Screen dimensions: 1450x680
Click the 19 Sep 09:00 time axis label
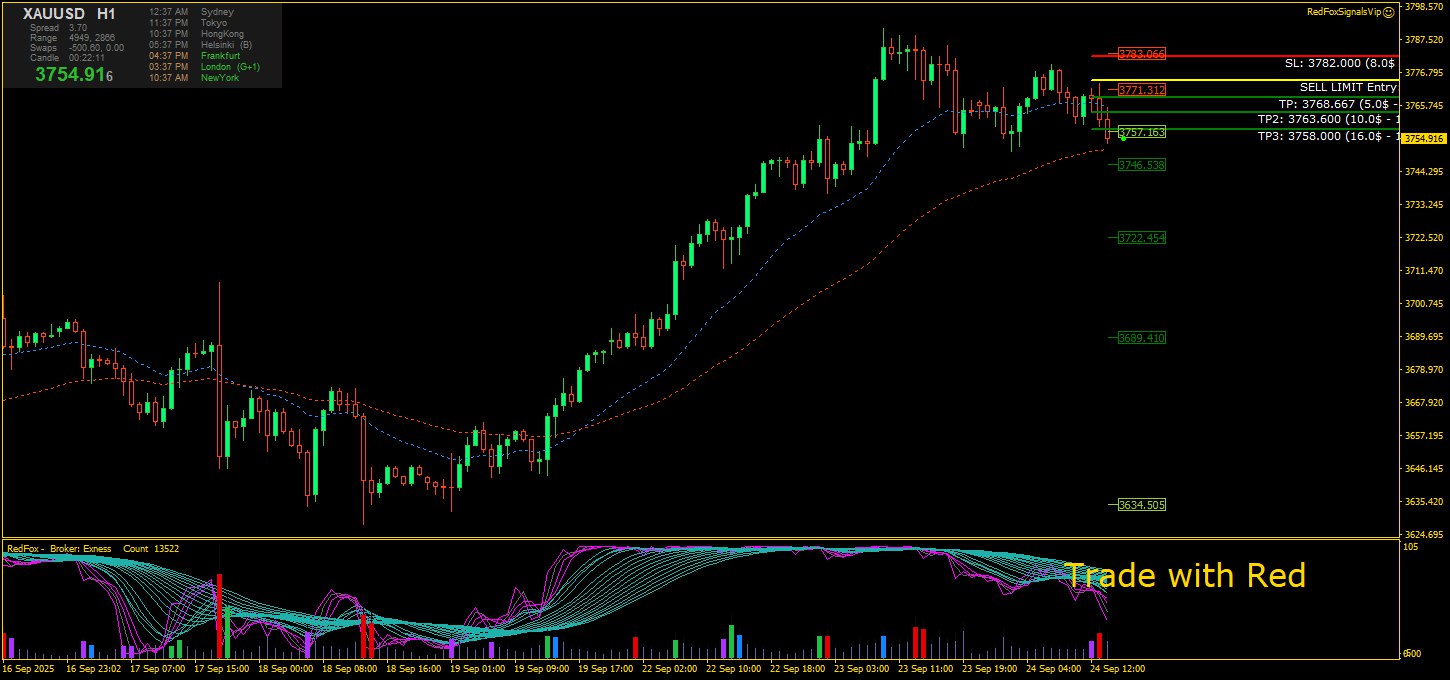pyautogui.click(x=542, y=668)
